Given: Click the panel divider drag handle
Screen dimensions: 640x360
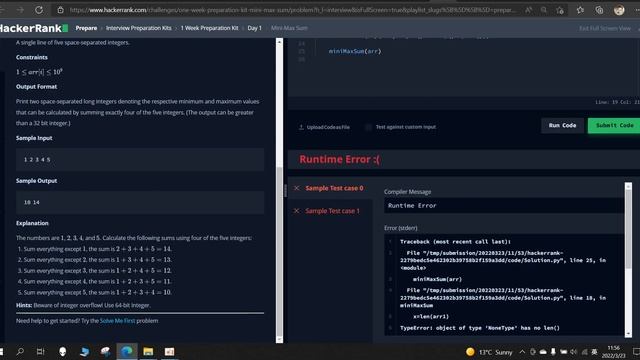Looking at the screenshot, I should click(x=285, y=190).
